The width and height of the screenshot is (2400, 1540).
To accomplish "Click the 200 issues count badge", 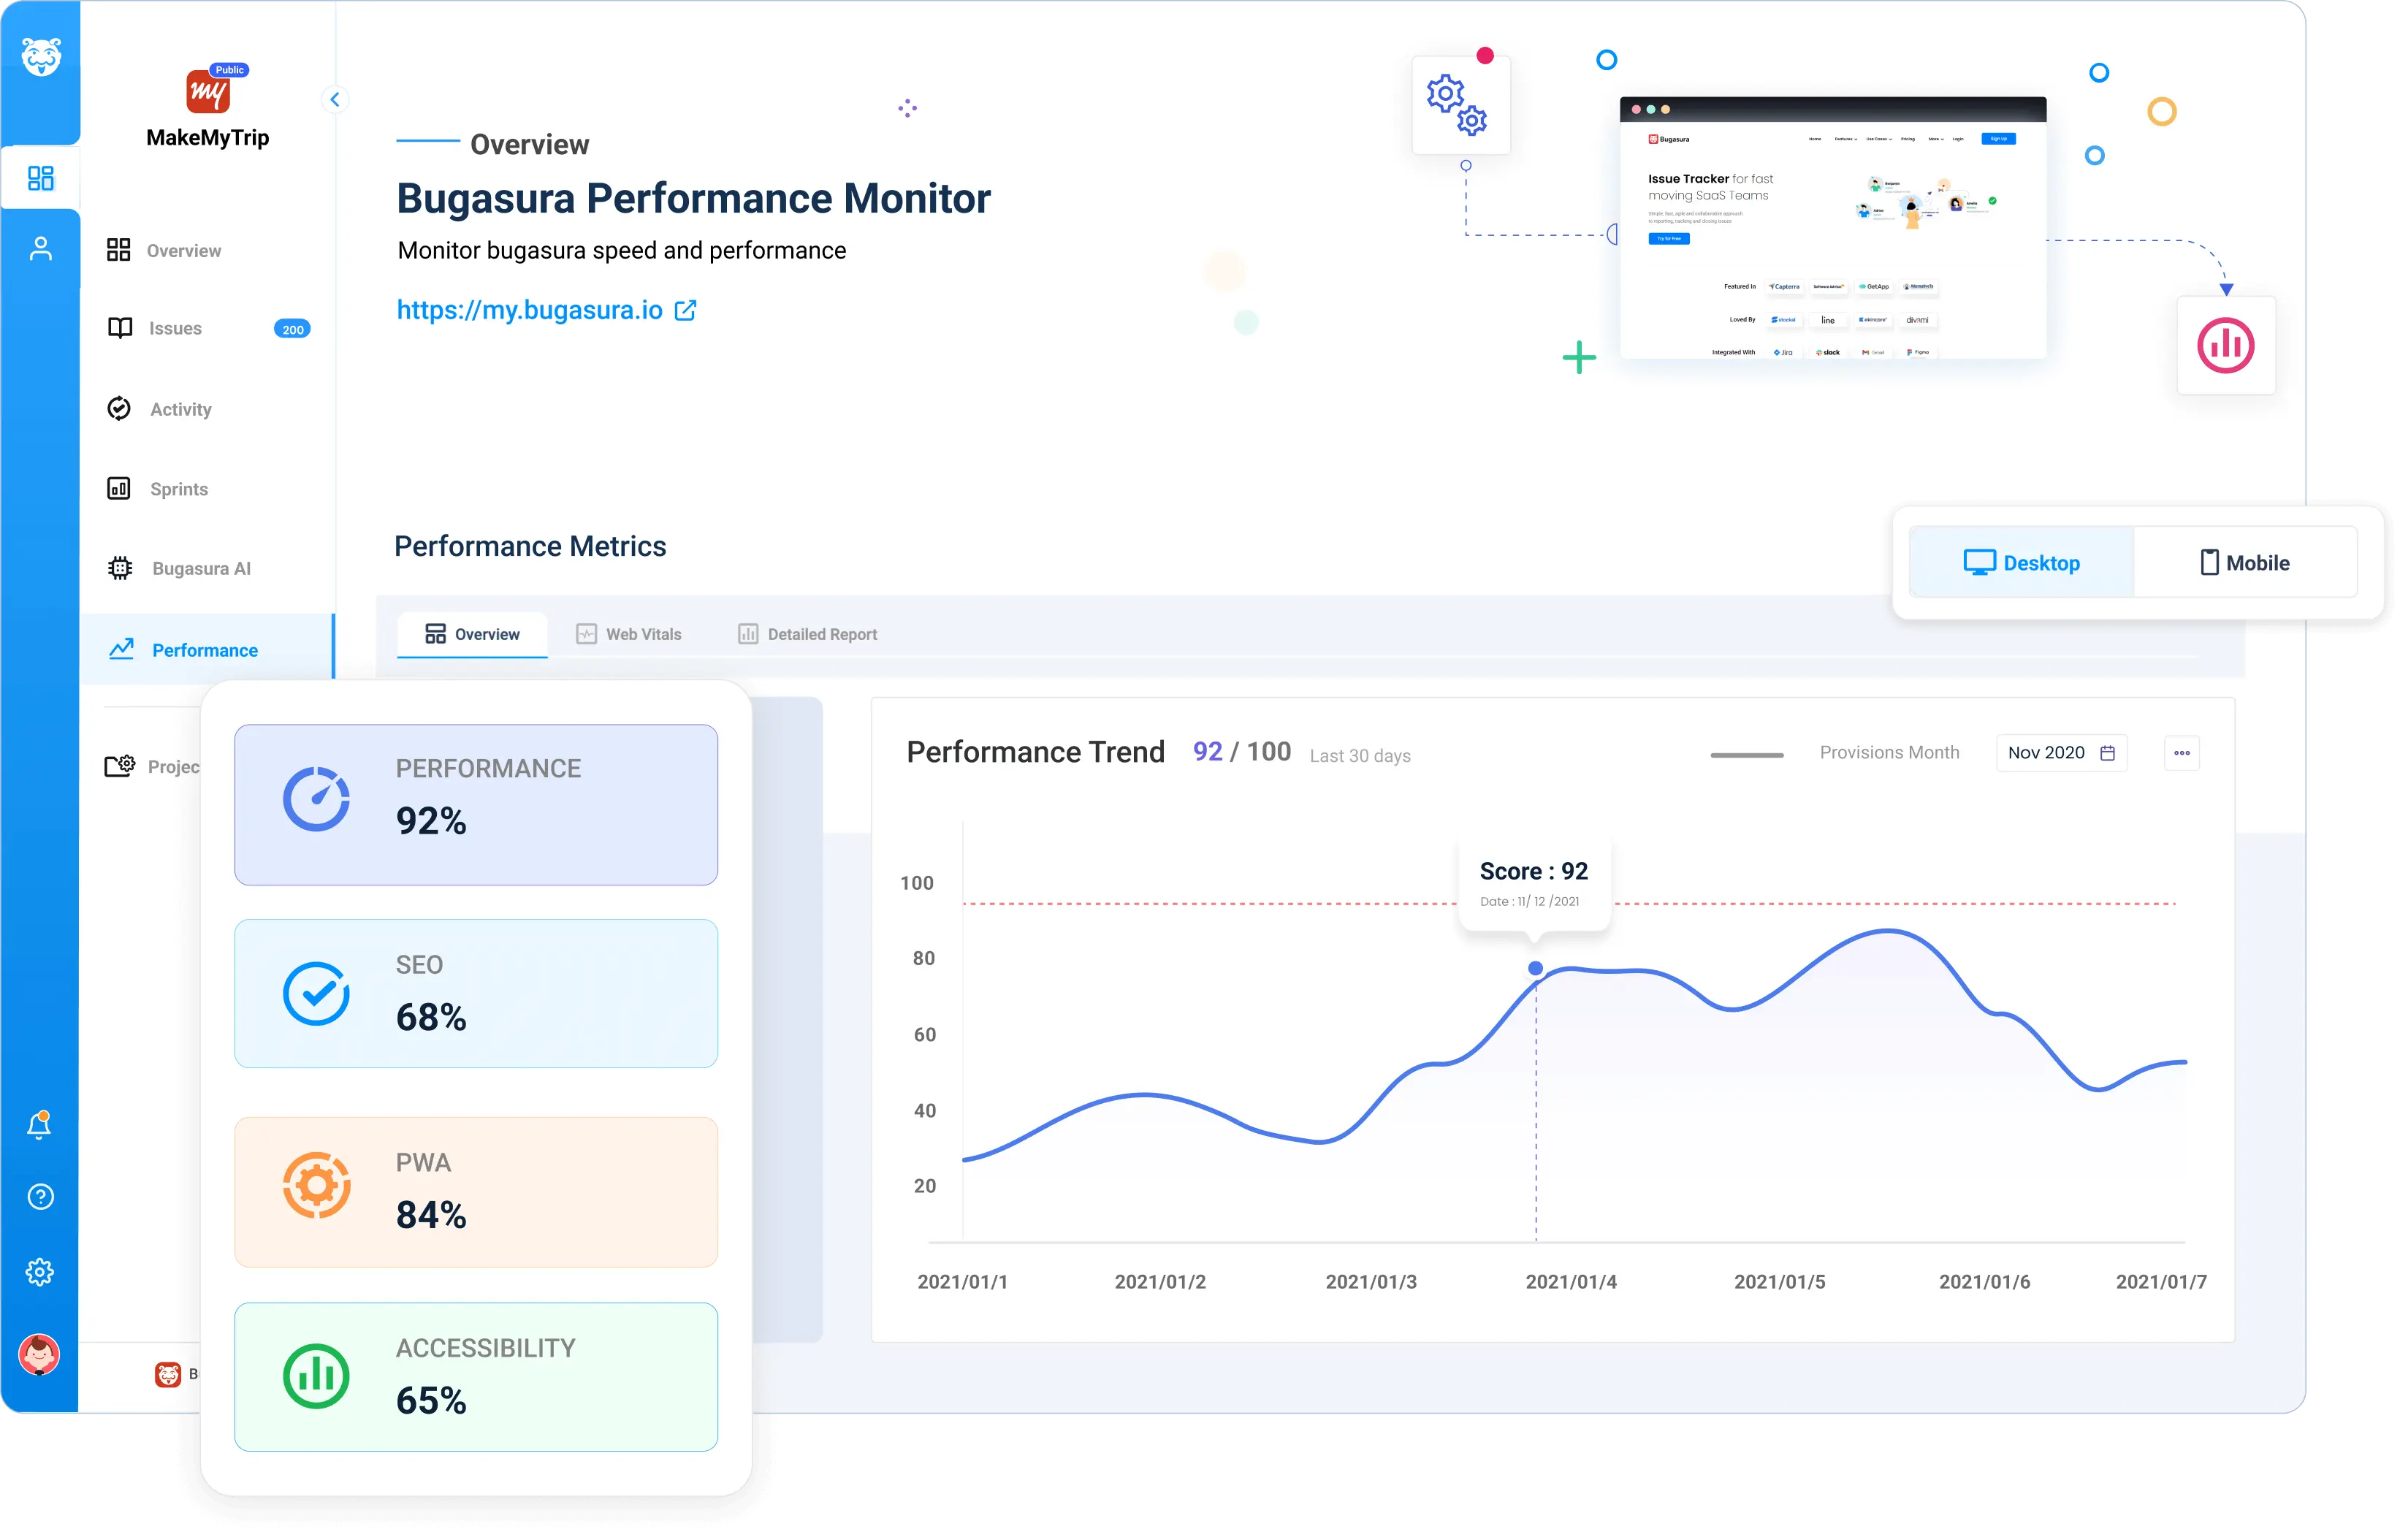I will [292, 329].
